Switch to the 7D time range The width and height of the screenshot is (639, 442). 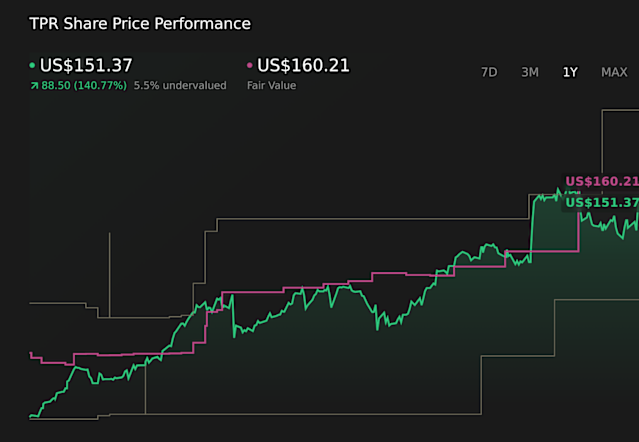click(x=489, y=72)
